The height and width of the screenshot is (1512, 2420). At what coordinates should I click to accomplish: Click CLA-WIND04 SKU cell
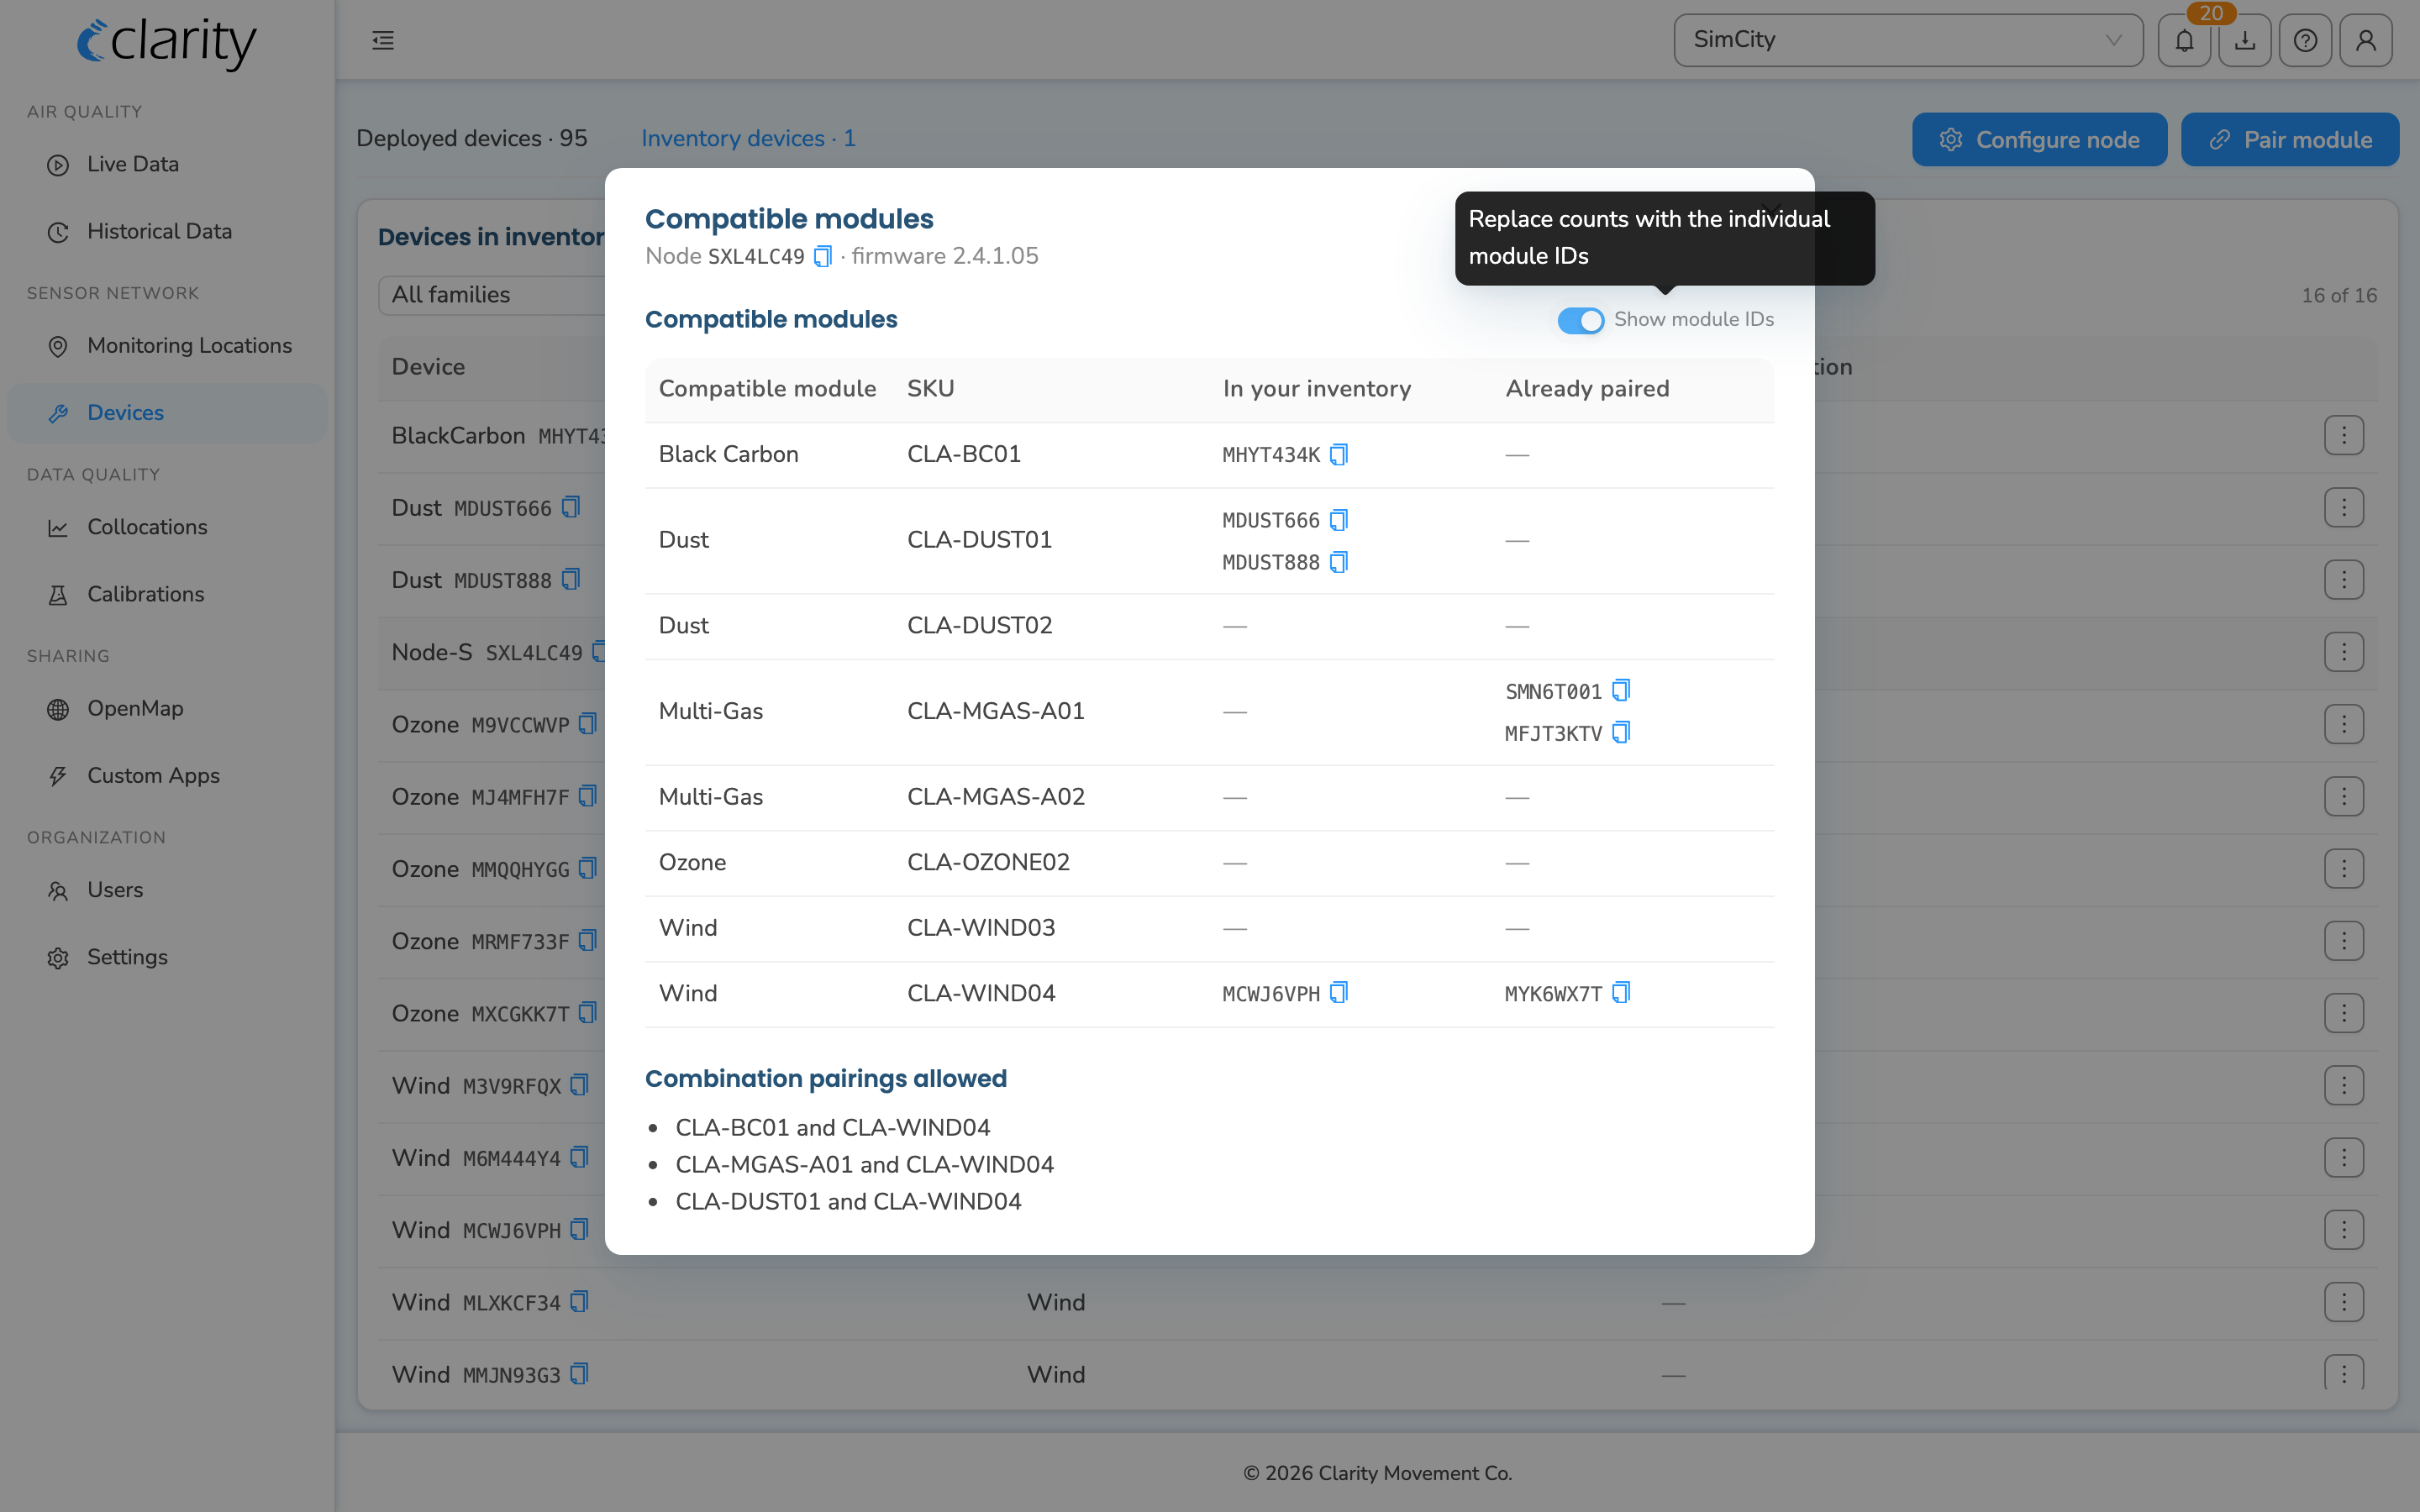tap(981, 993)
